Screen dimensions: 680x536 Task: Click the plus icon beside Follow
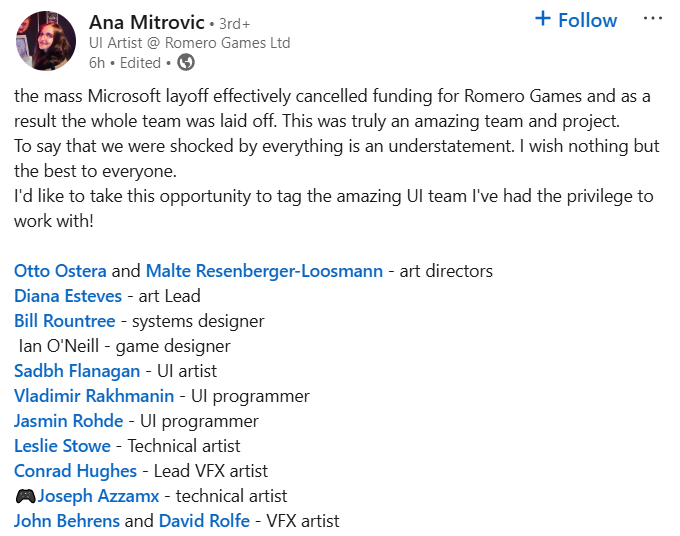point(543,19)
